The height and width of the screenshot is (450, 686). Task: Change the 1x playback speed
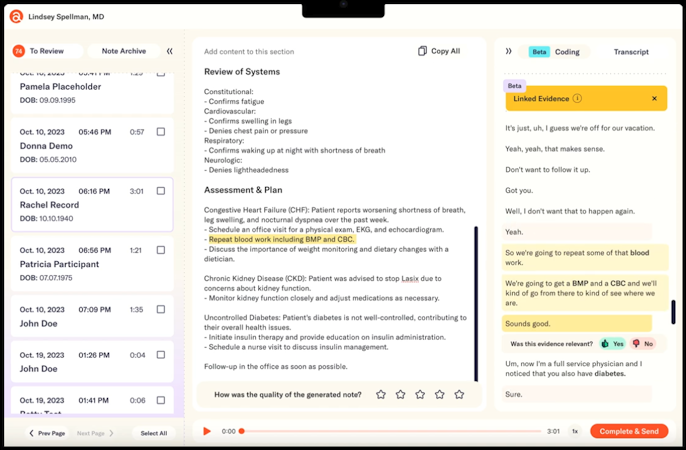(575, 431)
